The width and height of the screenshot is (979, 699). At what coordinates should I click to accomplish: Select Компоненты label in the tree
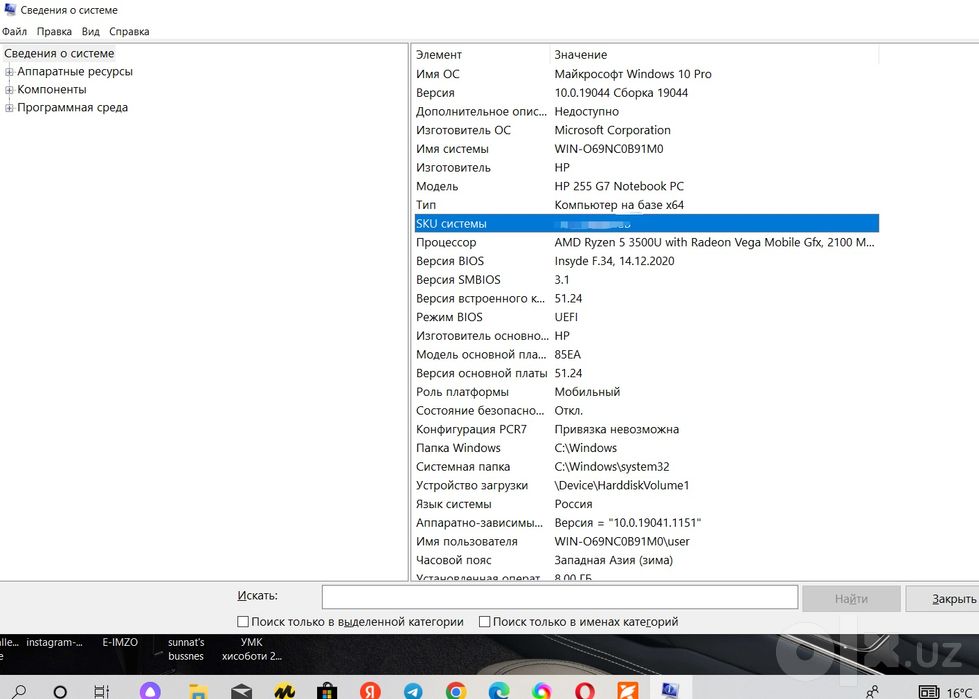[x=52, y=90]
